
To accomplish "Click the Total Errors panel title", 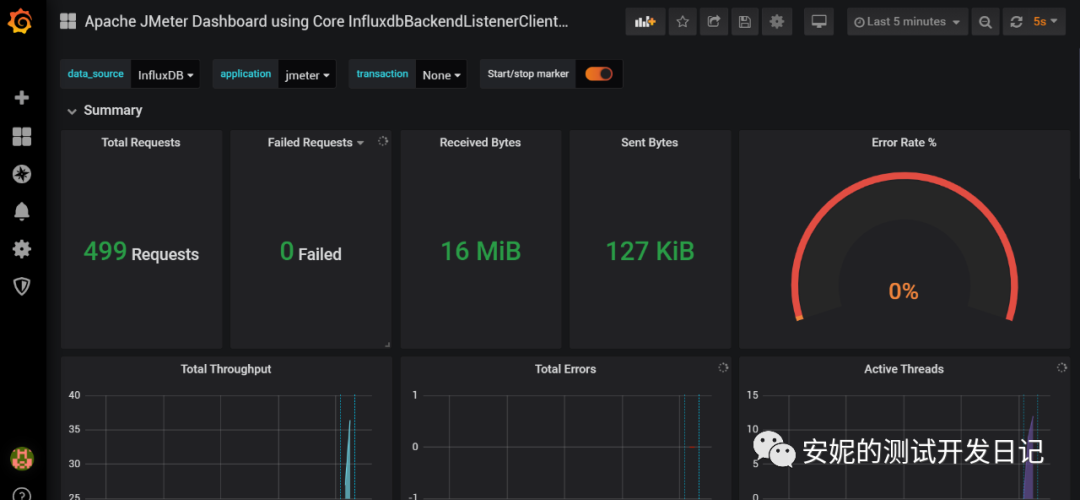I will pos(565,368).
